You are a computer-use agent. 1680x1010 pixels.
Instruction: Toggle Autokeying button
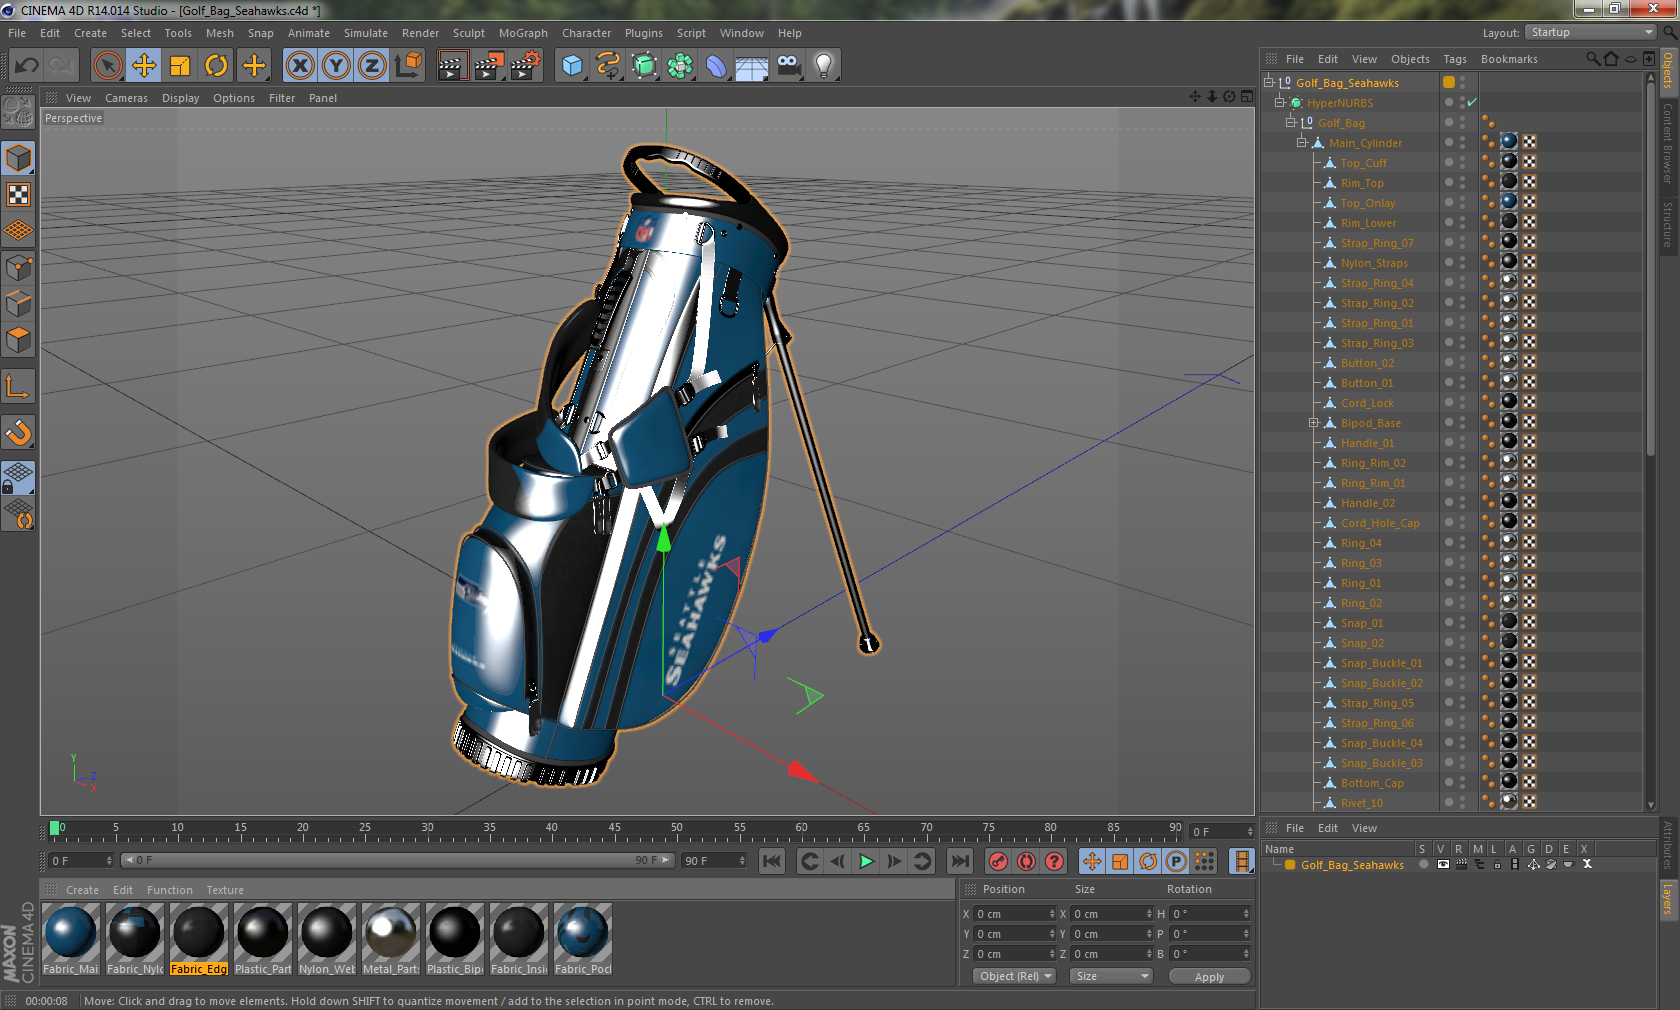[1026, 861]
